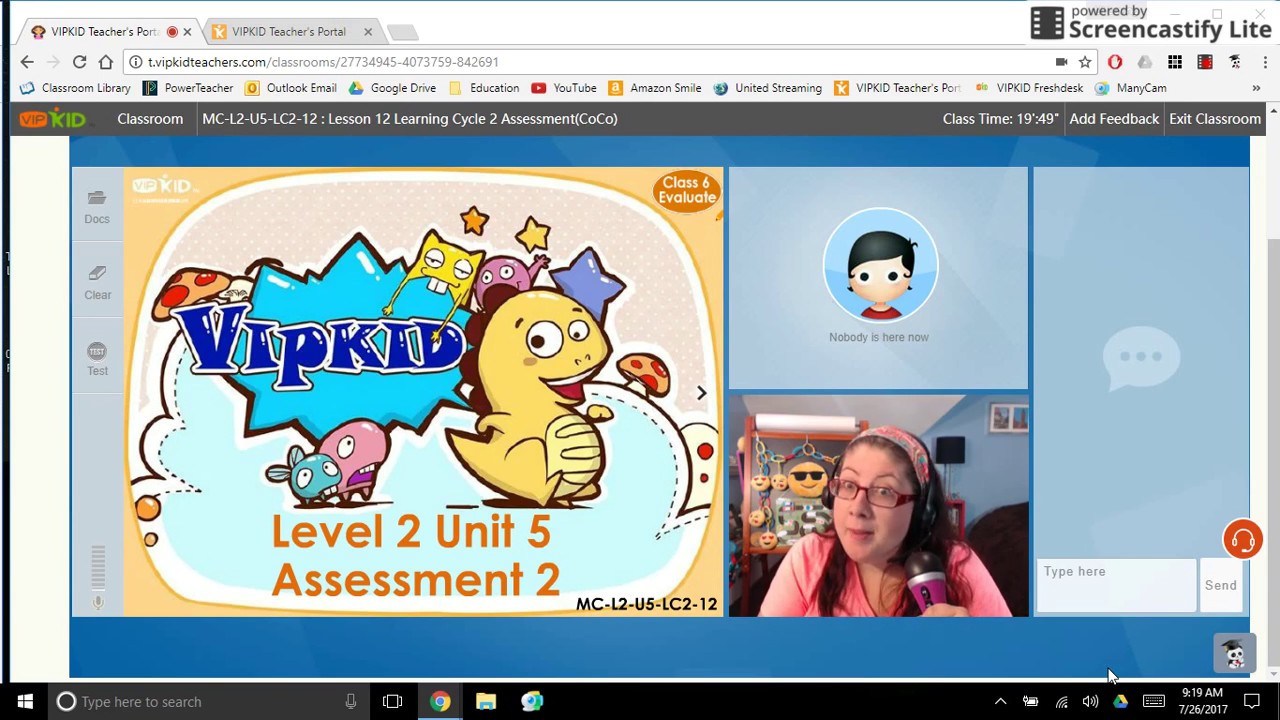
Task: Open Windows Start menu
Action: pyautogui.click(x=24, y=701)
